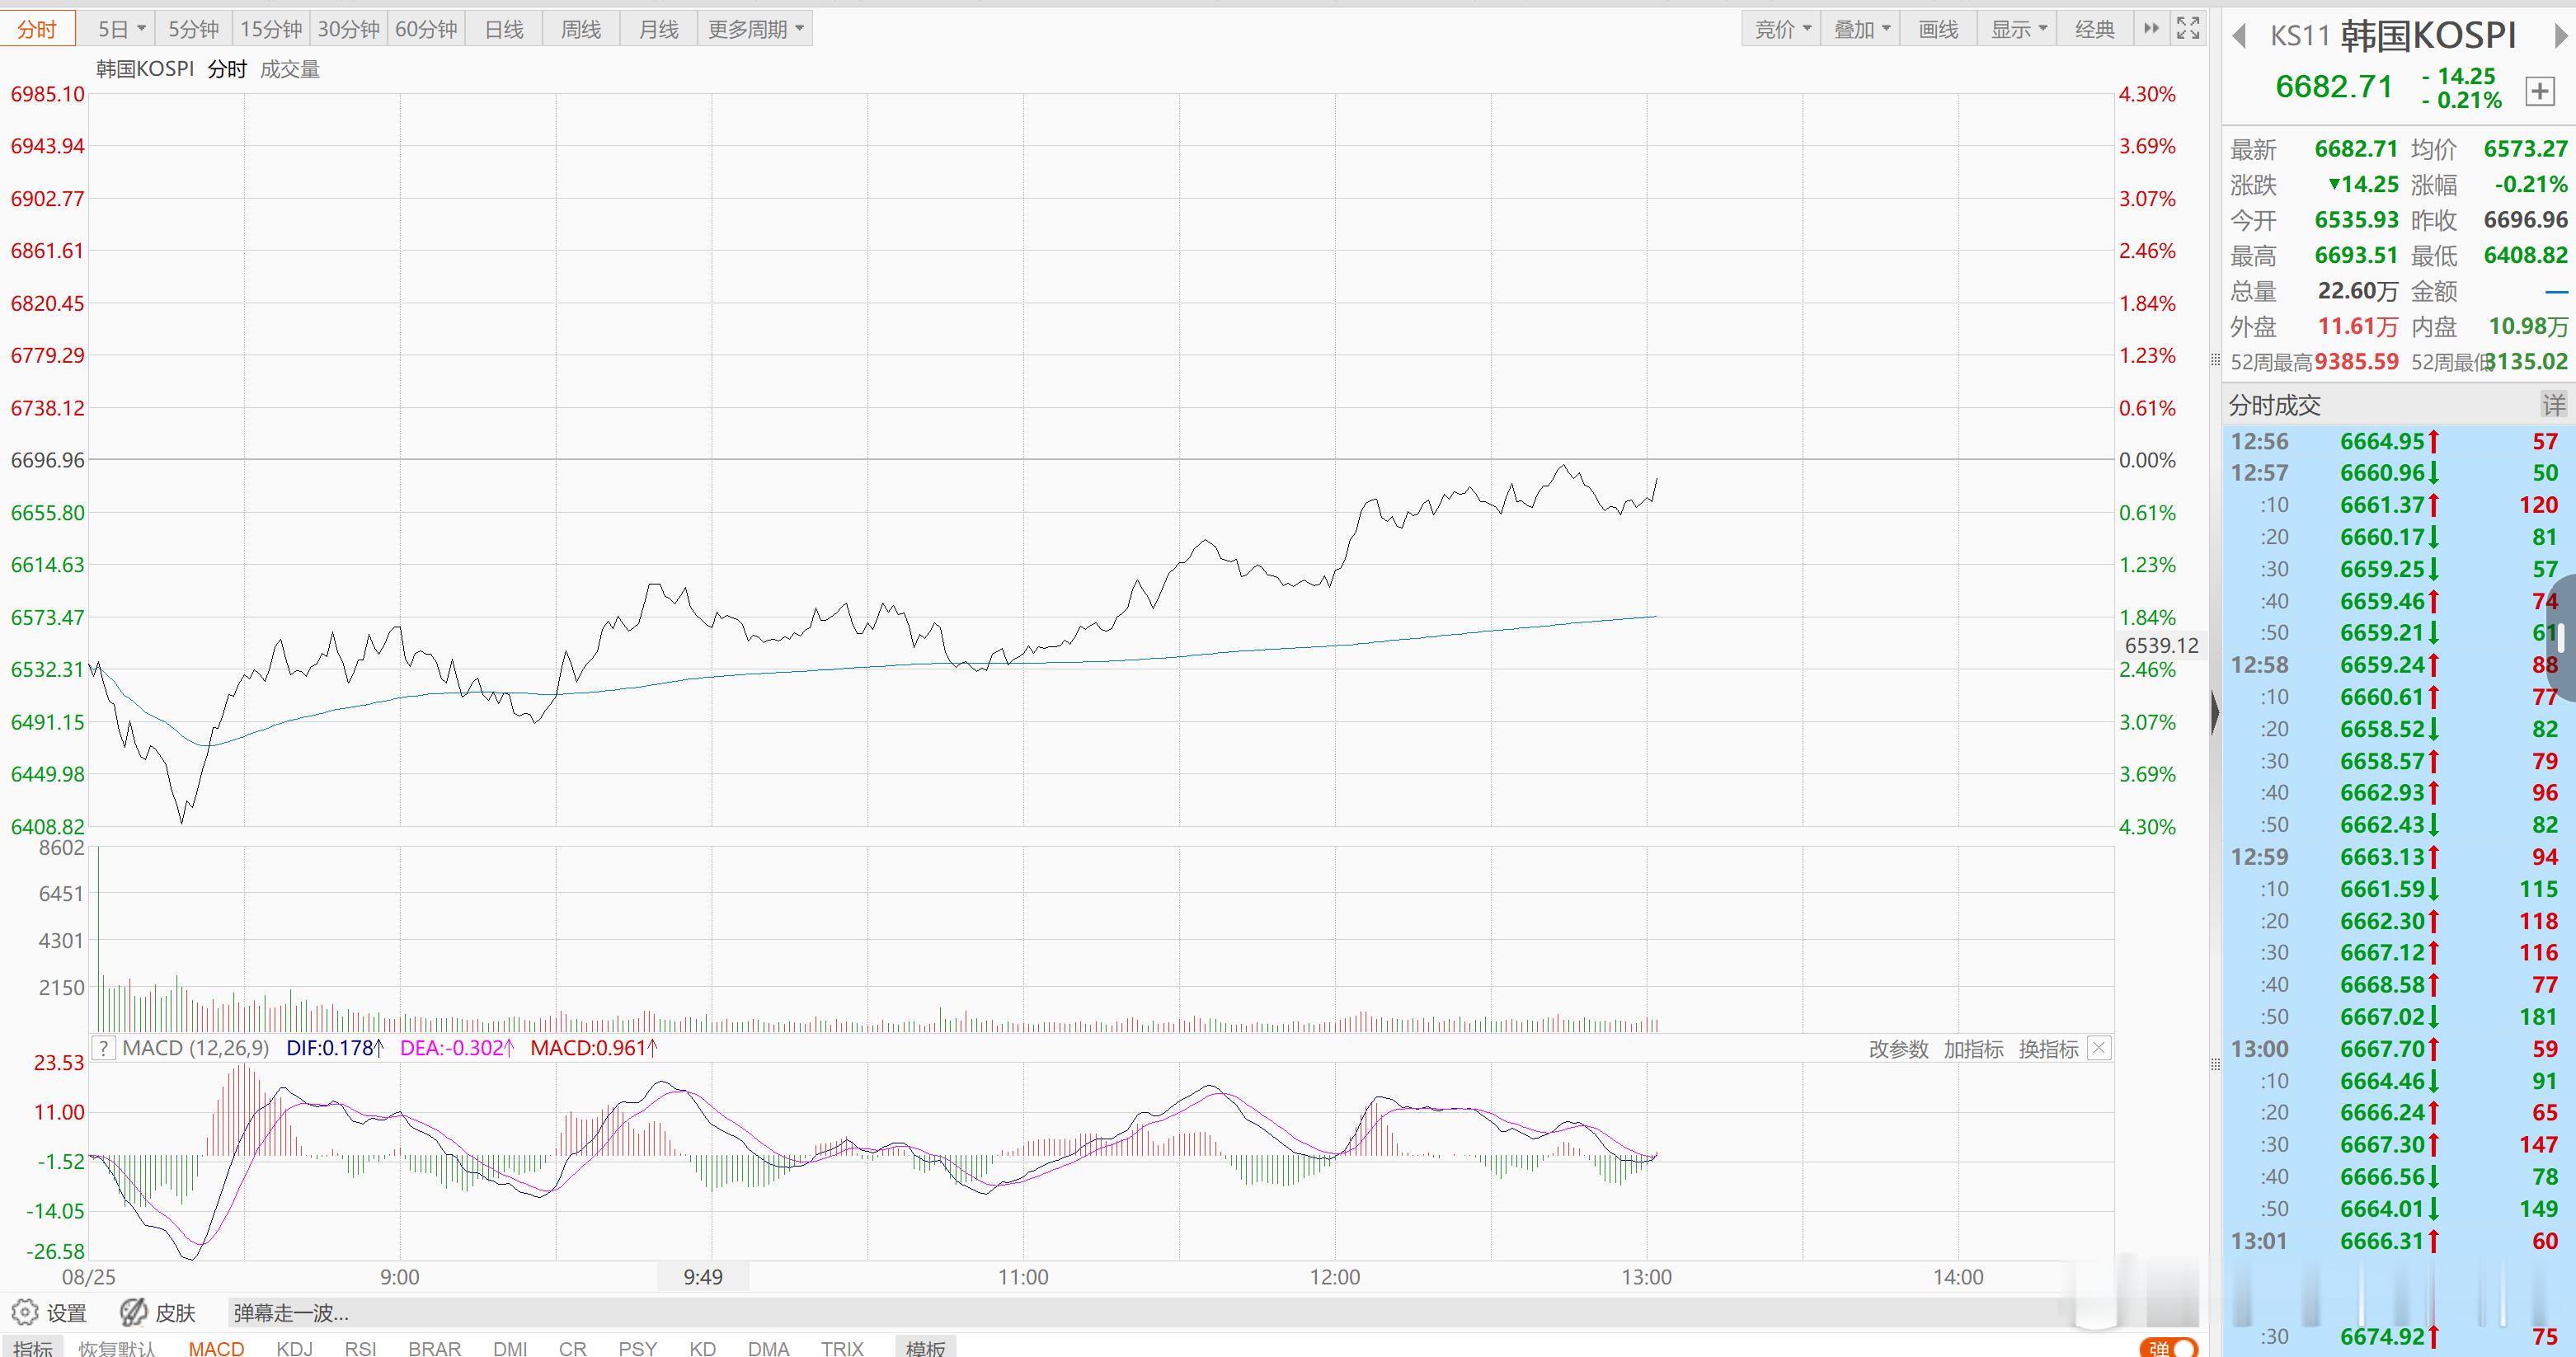Switch to the 周线 weekly tab
This screenshot has height=1357, width=2576.
(581, 29)
